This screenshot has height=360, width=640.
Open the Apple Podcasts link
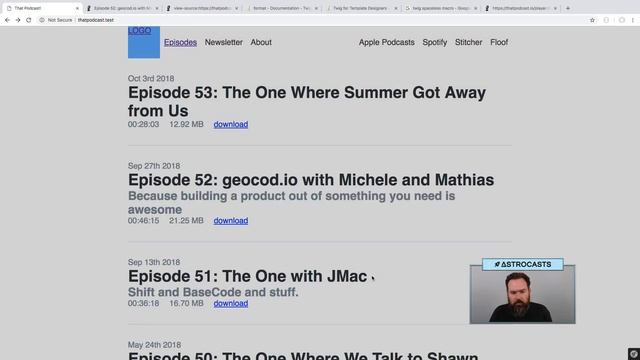coord(387,42)
